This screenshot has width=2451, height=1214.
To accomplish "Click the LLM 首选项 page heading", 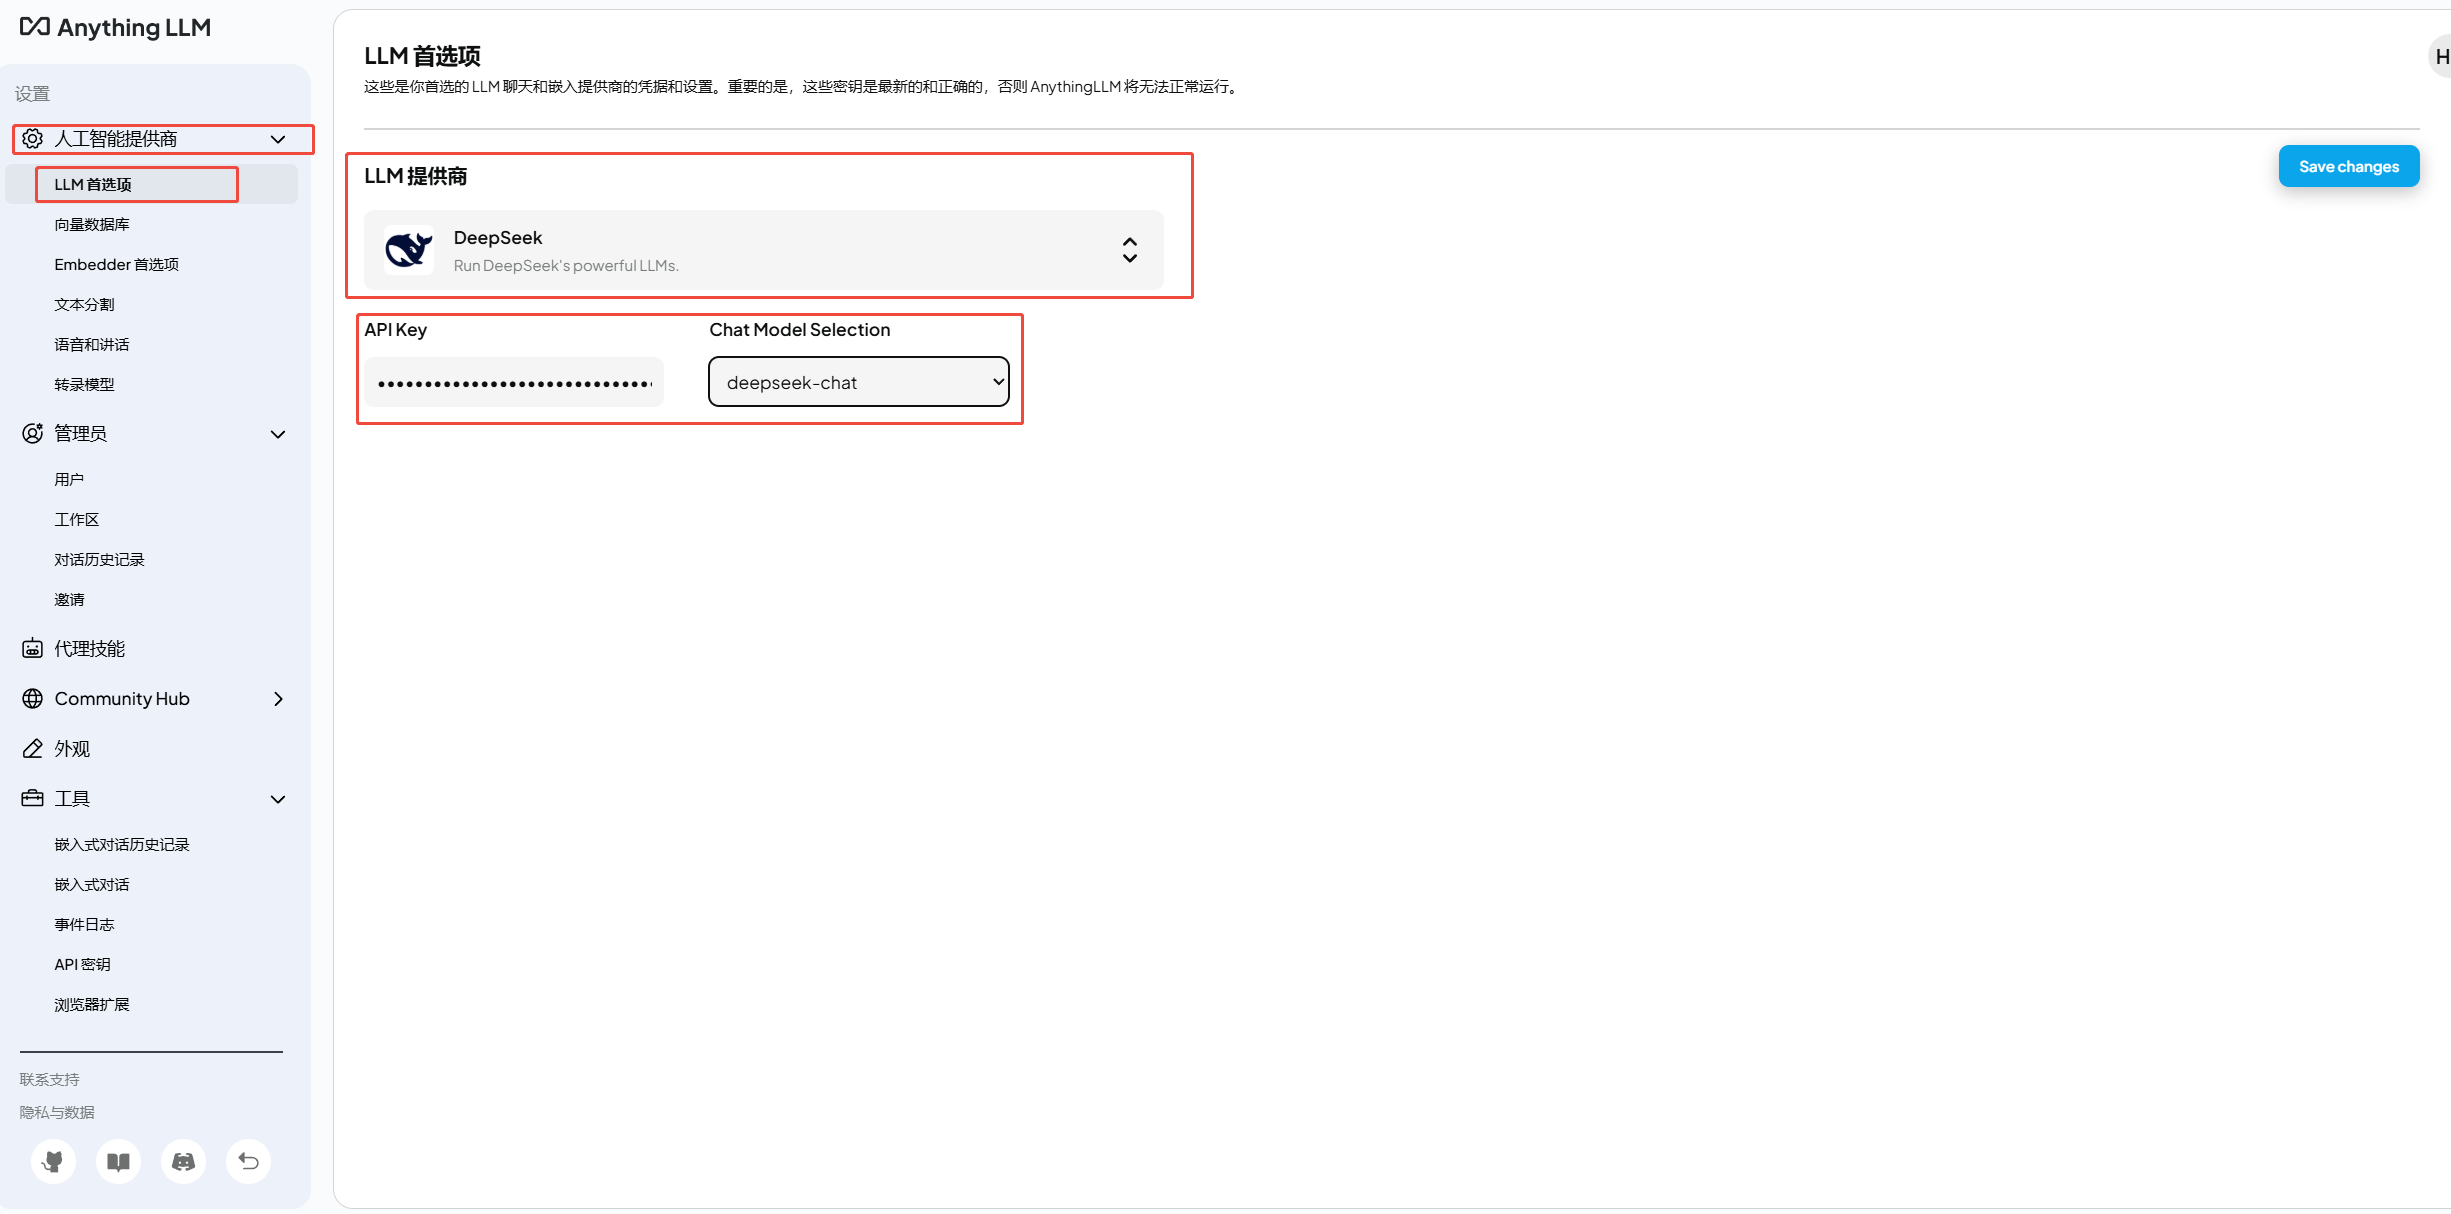I will tap(422, 56).
